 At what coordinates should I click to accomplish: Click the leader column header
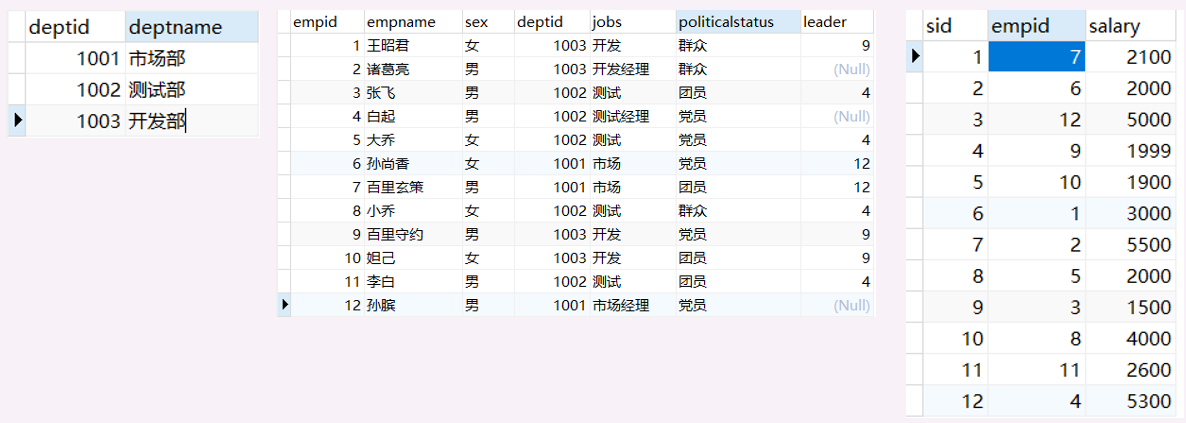pyautogui.click(x=837, y=22)
